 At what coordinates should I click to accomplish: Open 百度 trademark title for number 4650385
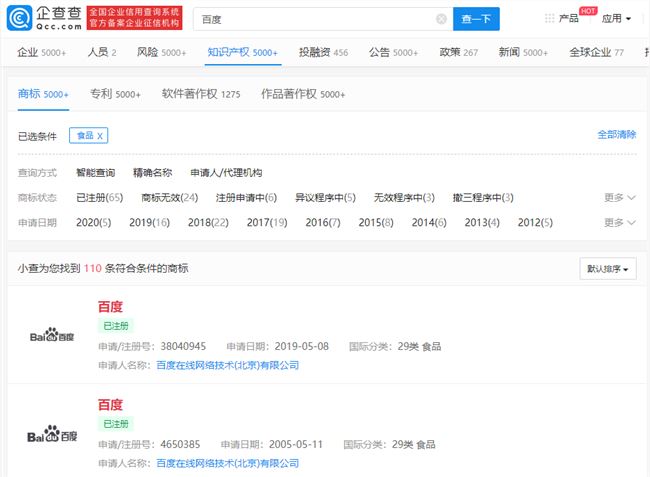point(110,404)
